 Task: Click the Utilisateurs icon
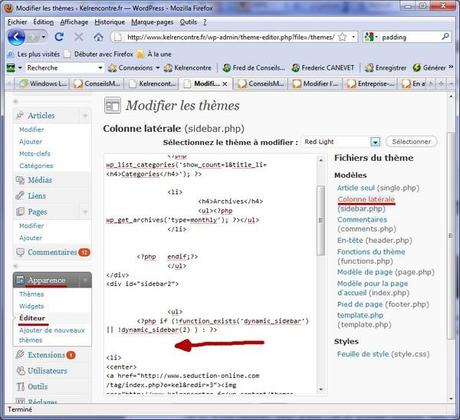point(21,370)
